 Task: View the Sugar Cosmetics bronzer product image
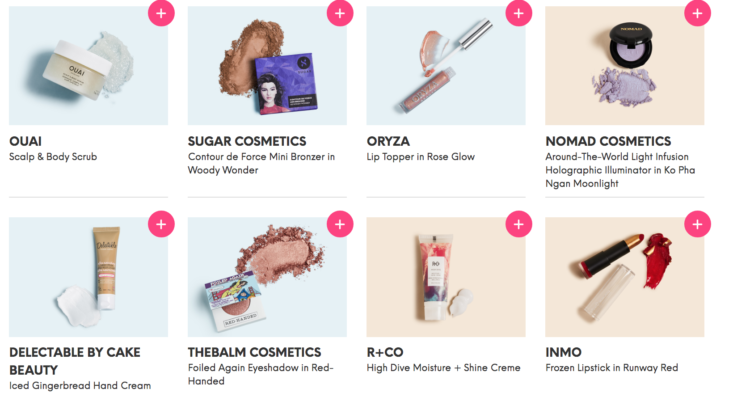coord(267,65)
